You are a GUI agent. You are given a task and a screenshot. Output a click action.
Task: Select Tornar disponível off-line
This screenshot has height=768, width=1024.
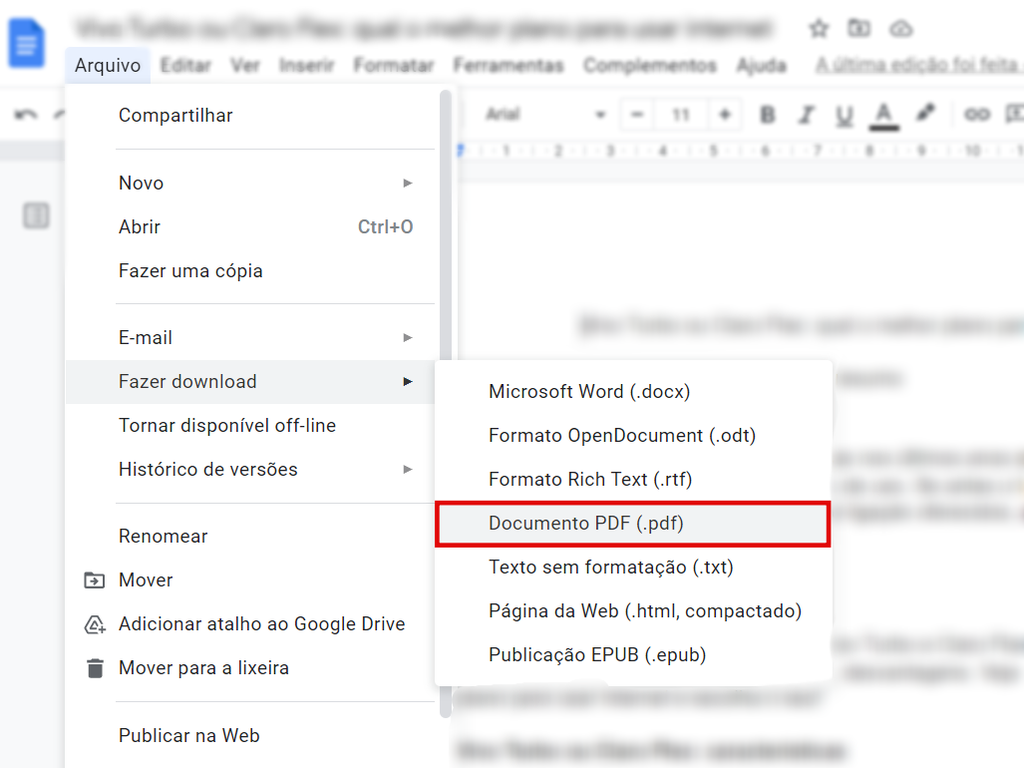click(250, 425)
